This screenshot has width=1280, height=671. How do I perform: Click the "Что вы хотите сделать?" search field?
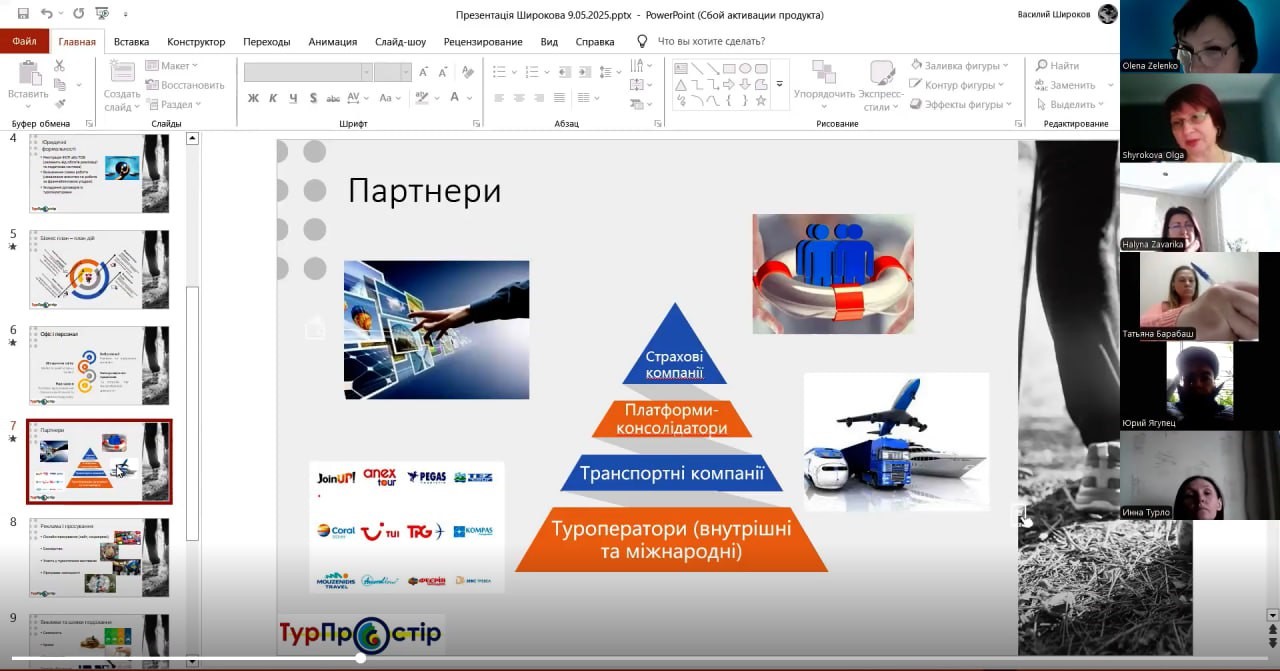(711, 41)
